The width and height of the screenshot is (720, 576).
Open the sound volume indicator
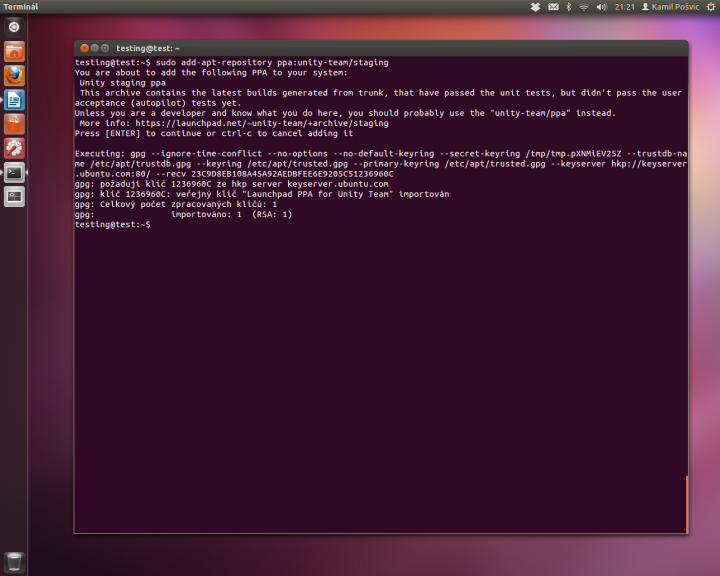click(602, 7)
